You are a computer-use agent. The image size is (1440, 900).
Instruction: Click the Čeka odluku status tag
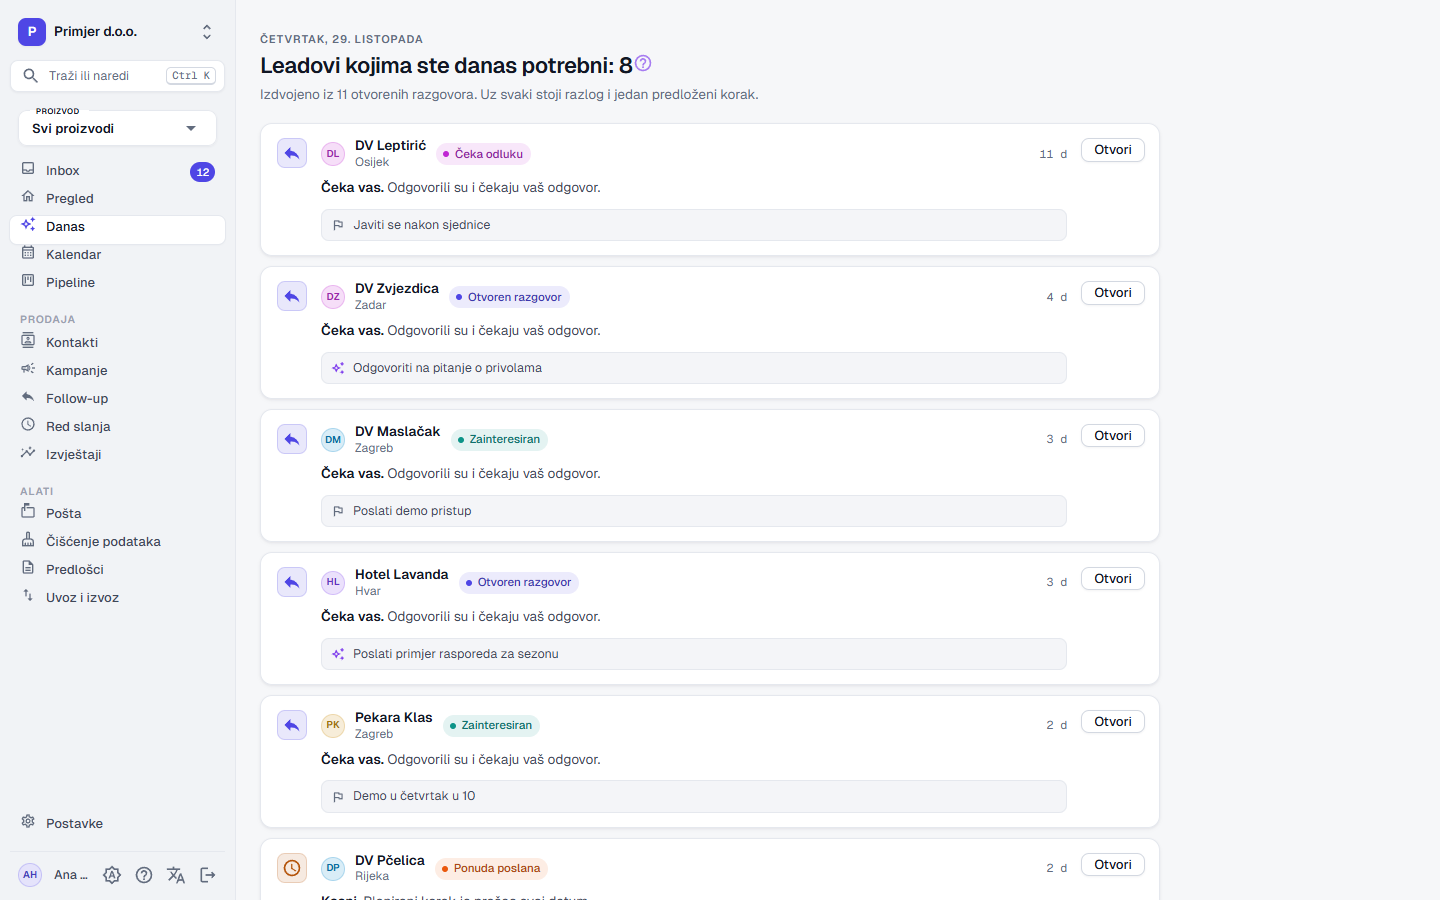coord(483,154)
